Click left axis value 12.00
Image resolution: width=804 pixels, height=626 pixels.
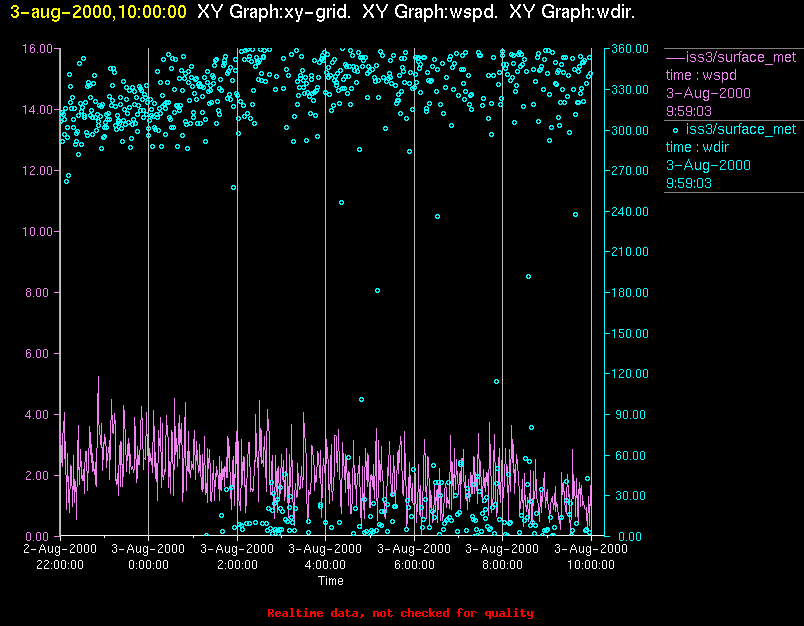37,171
